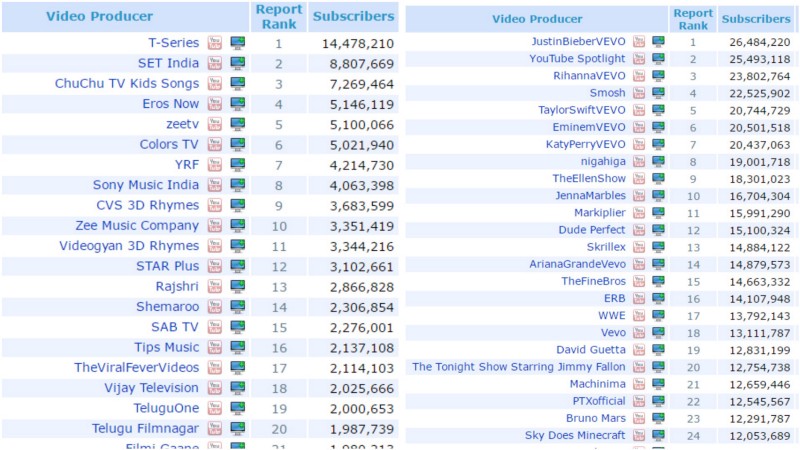
Task: Open the Eros Now producer link
Action: tap(169, 104)
